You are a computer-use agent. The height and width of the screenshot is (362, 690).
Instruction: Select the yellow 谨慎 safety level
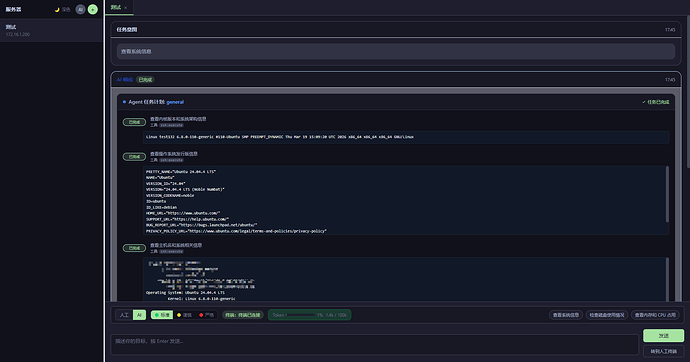(x=184, y=315)
